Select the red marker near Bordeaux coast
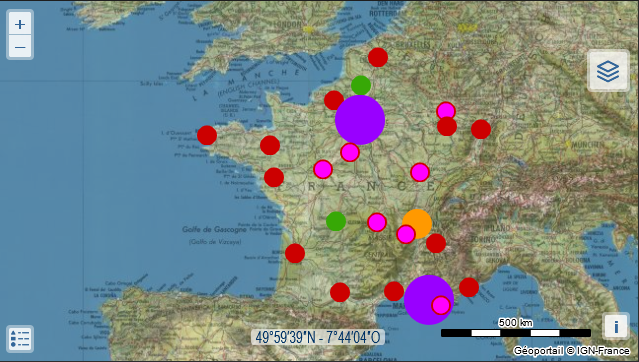Viewport: 639px width, 362px height. click(295, 253)
